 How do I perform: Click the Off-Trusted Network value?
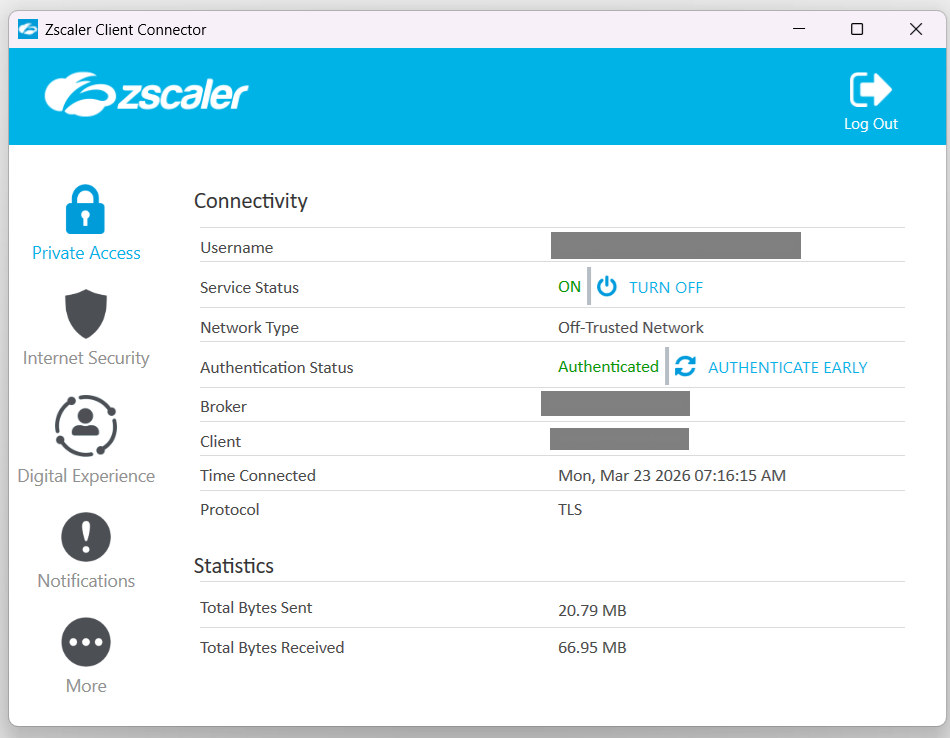click(631, 328)
